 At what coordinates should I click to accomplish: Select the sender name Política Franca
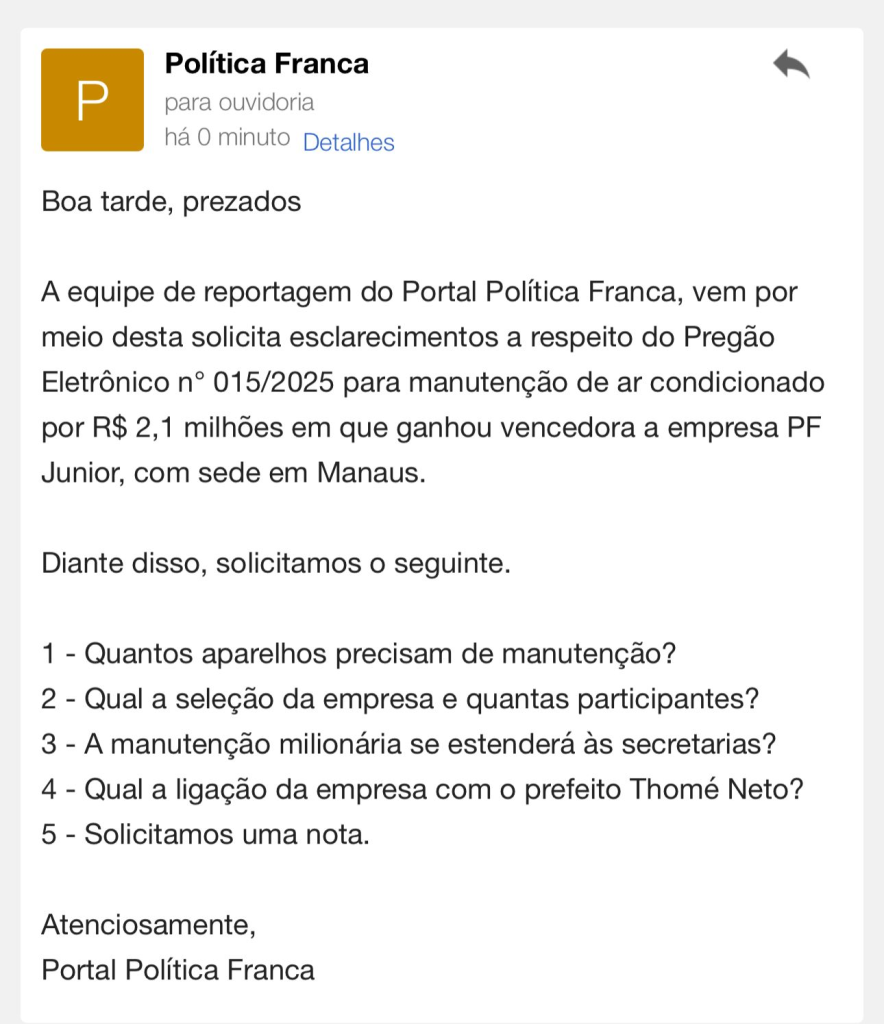pyautogui.click(x=266, y=64)
